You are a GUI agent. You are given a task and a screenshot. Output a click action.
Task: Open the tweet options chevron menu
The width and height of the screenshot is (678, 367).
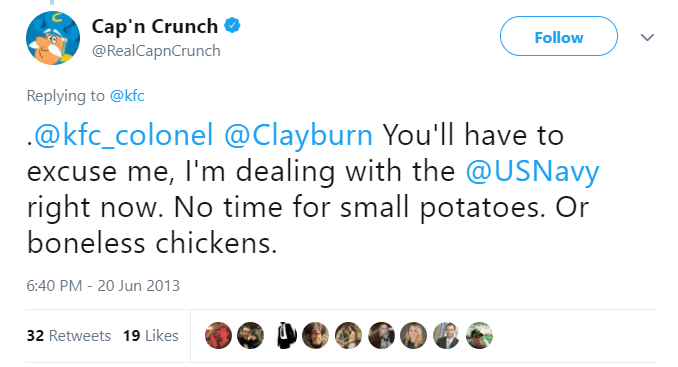pyautogui.click(x=647, y=38)
